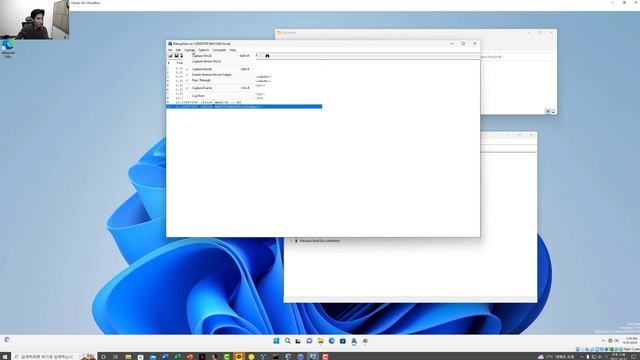Click the binoculars Find icon
640x360 pixels.
[x=267, y=56]
